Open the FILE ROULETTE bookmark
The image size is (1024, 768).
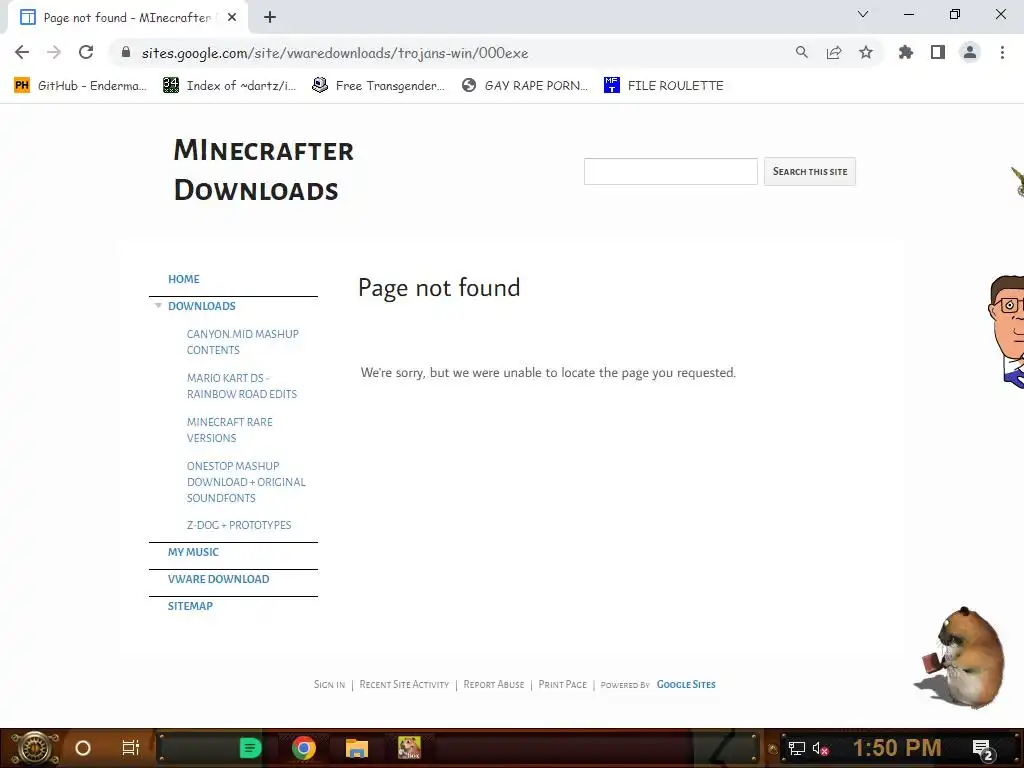(x=664, y=86)
